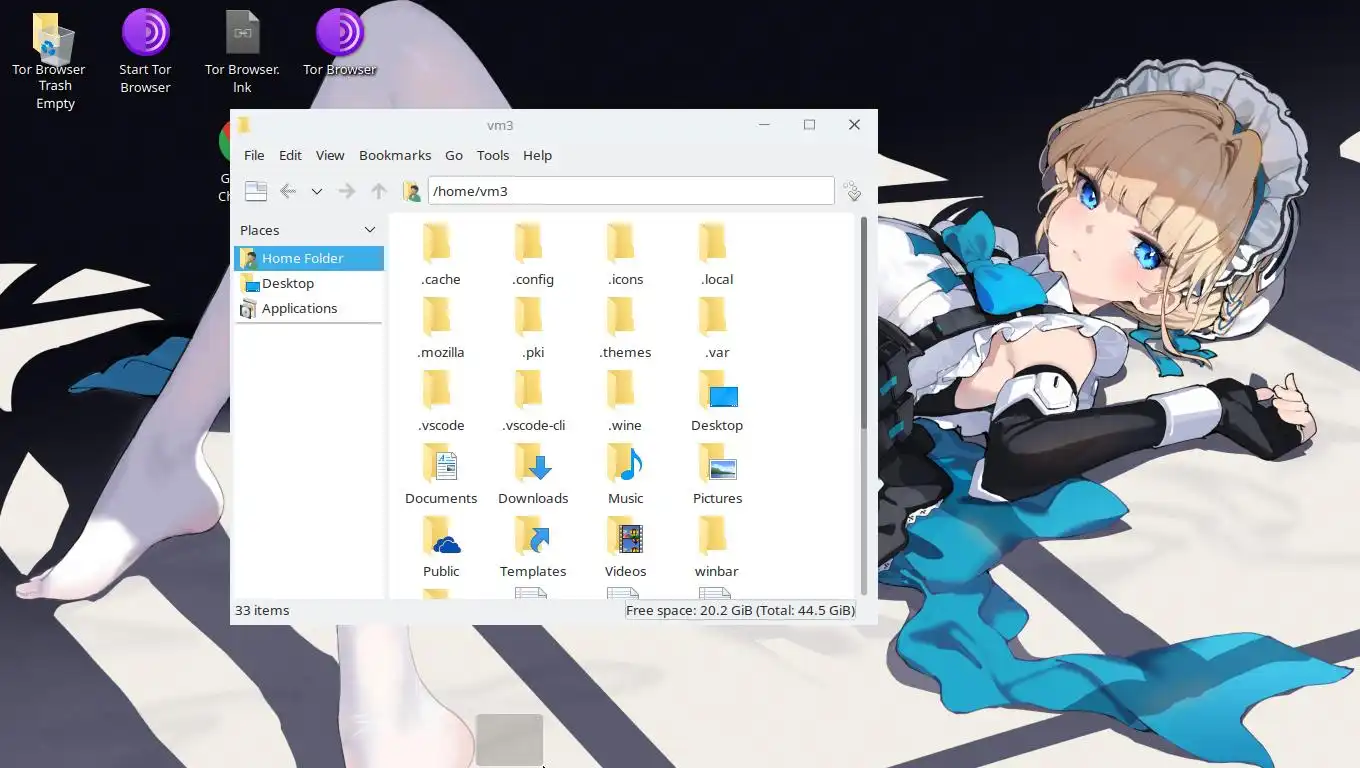
Task: Select Tor Browser Trash desktop icon
Action: click(49, 62)
